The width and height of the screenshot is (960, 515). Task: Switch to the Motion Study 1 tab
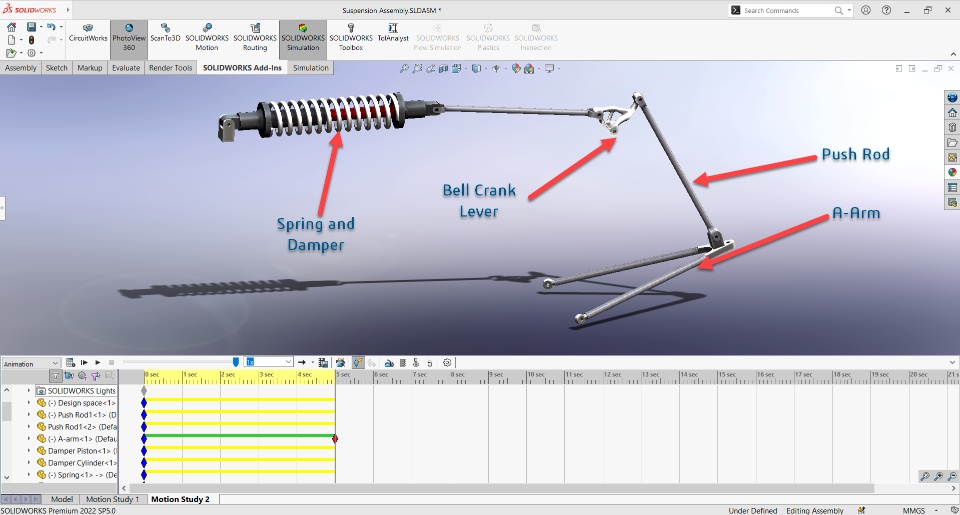pos(113,499)
